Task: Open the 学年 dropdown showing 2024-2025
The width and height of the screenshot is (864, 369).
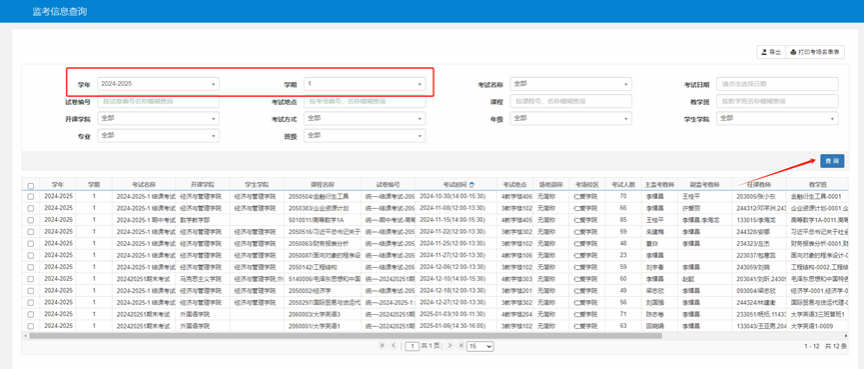Action: [x=158, y=84]
